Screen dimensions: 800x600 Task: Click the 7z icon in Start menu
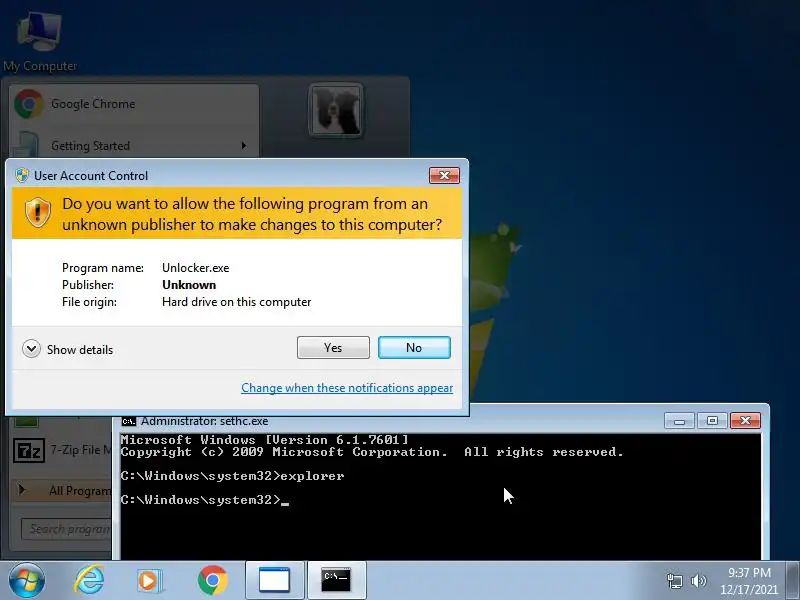pyautogui.click(x=29, y=450)
